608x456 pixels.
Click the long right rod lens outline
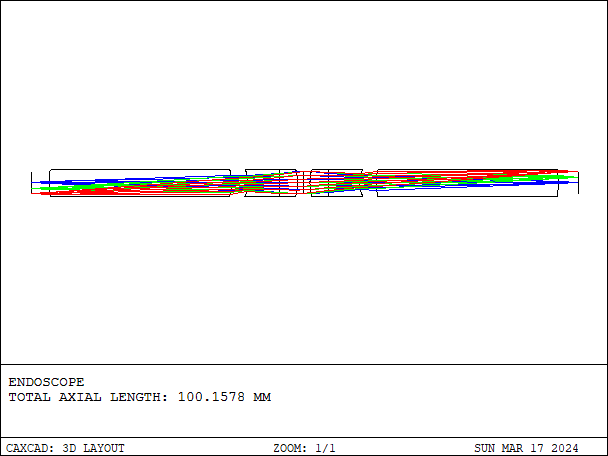(x=468, y=183)
